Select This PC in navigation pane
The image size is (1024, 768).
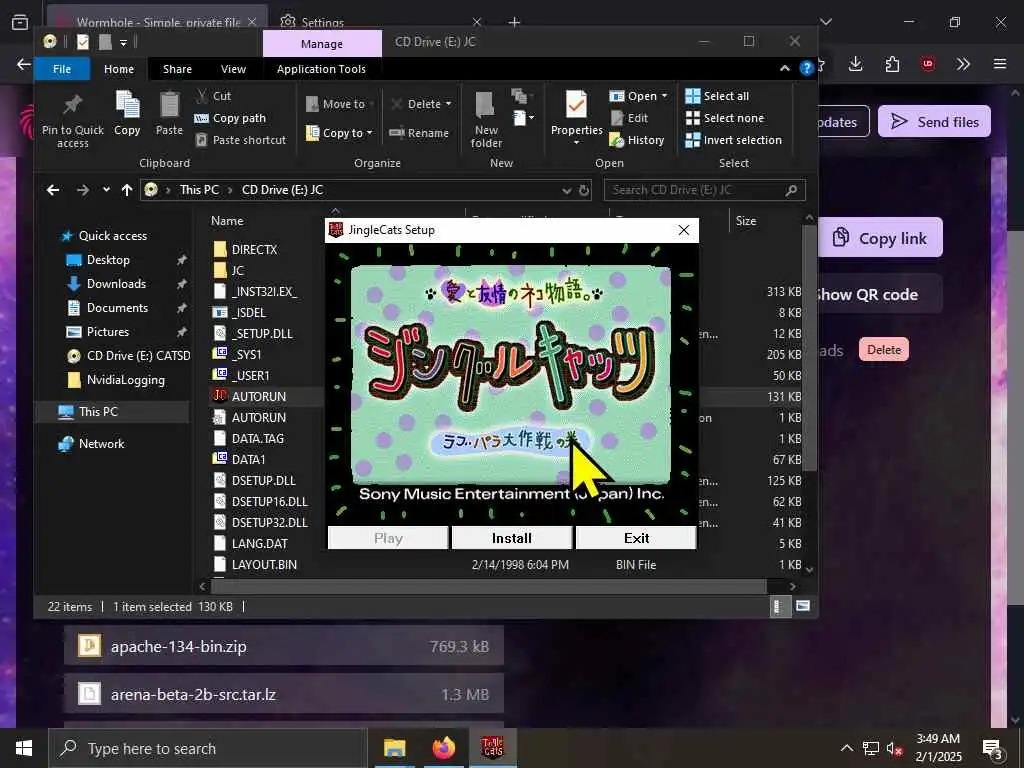(x=98, y=411)
